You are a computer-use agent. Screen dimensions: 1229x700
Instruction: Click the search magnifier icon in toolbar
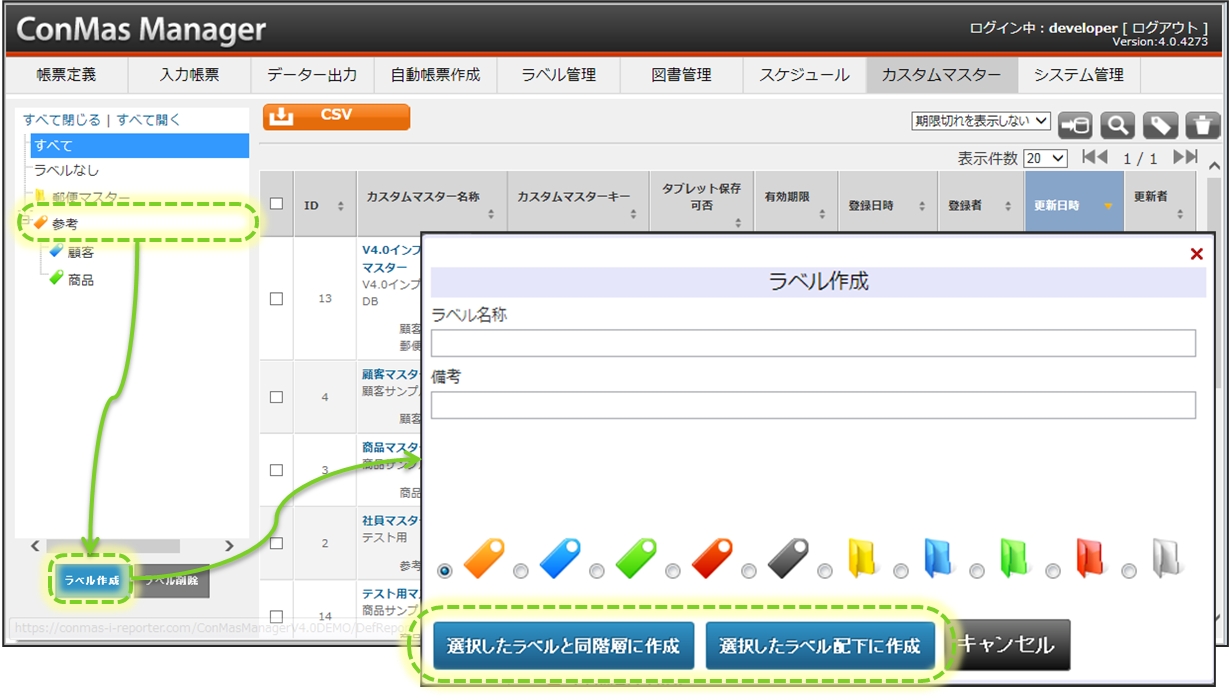point(1117,125)
